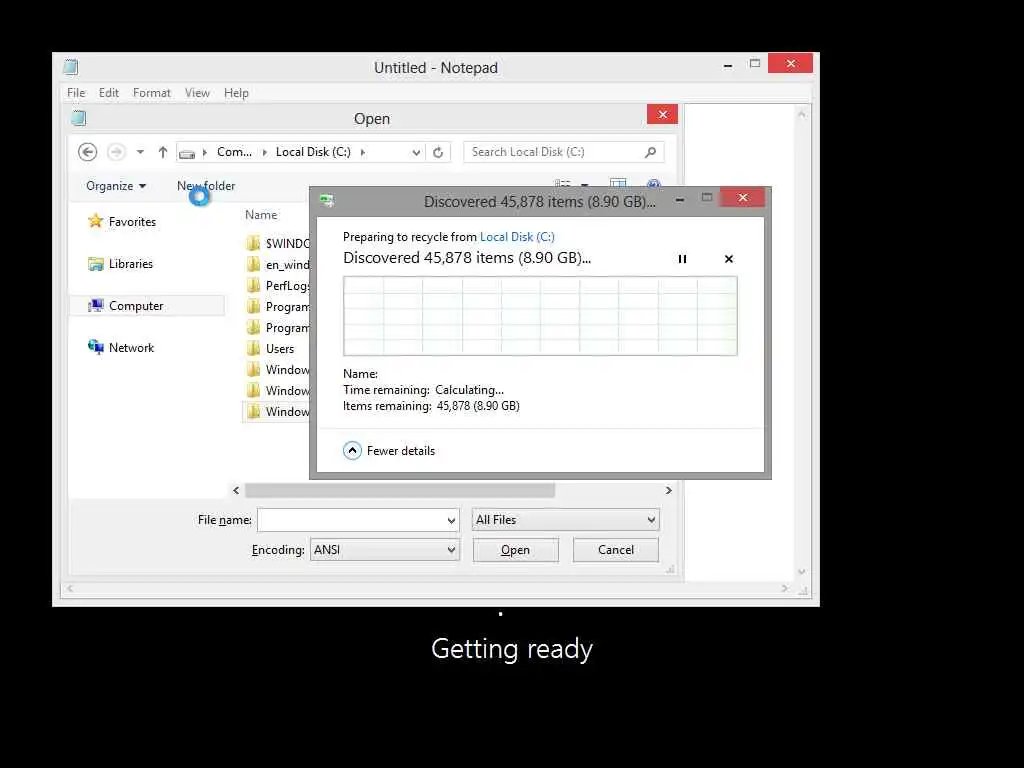Image resolution: width=1024 pixels, height=768 pixels.
Task: Open the Organize dropdown menu
Action: [116, 186]
